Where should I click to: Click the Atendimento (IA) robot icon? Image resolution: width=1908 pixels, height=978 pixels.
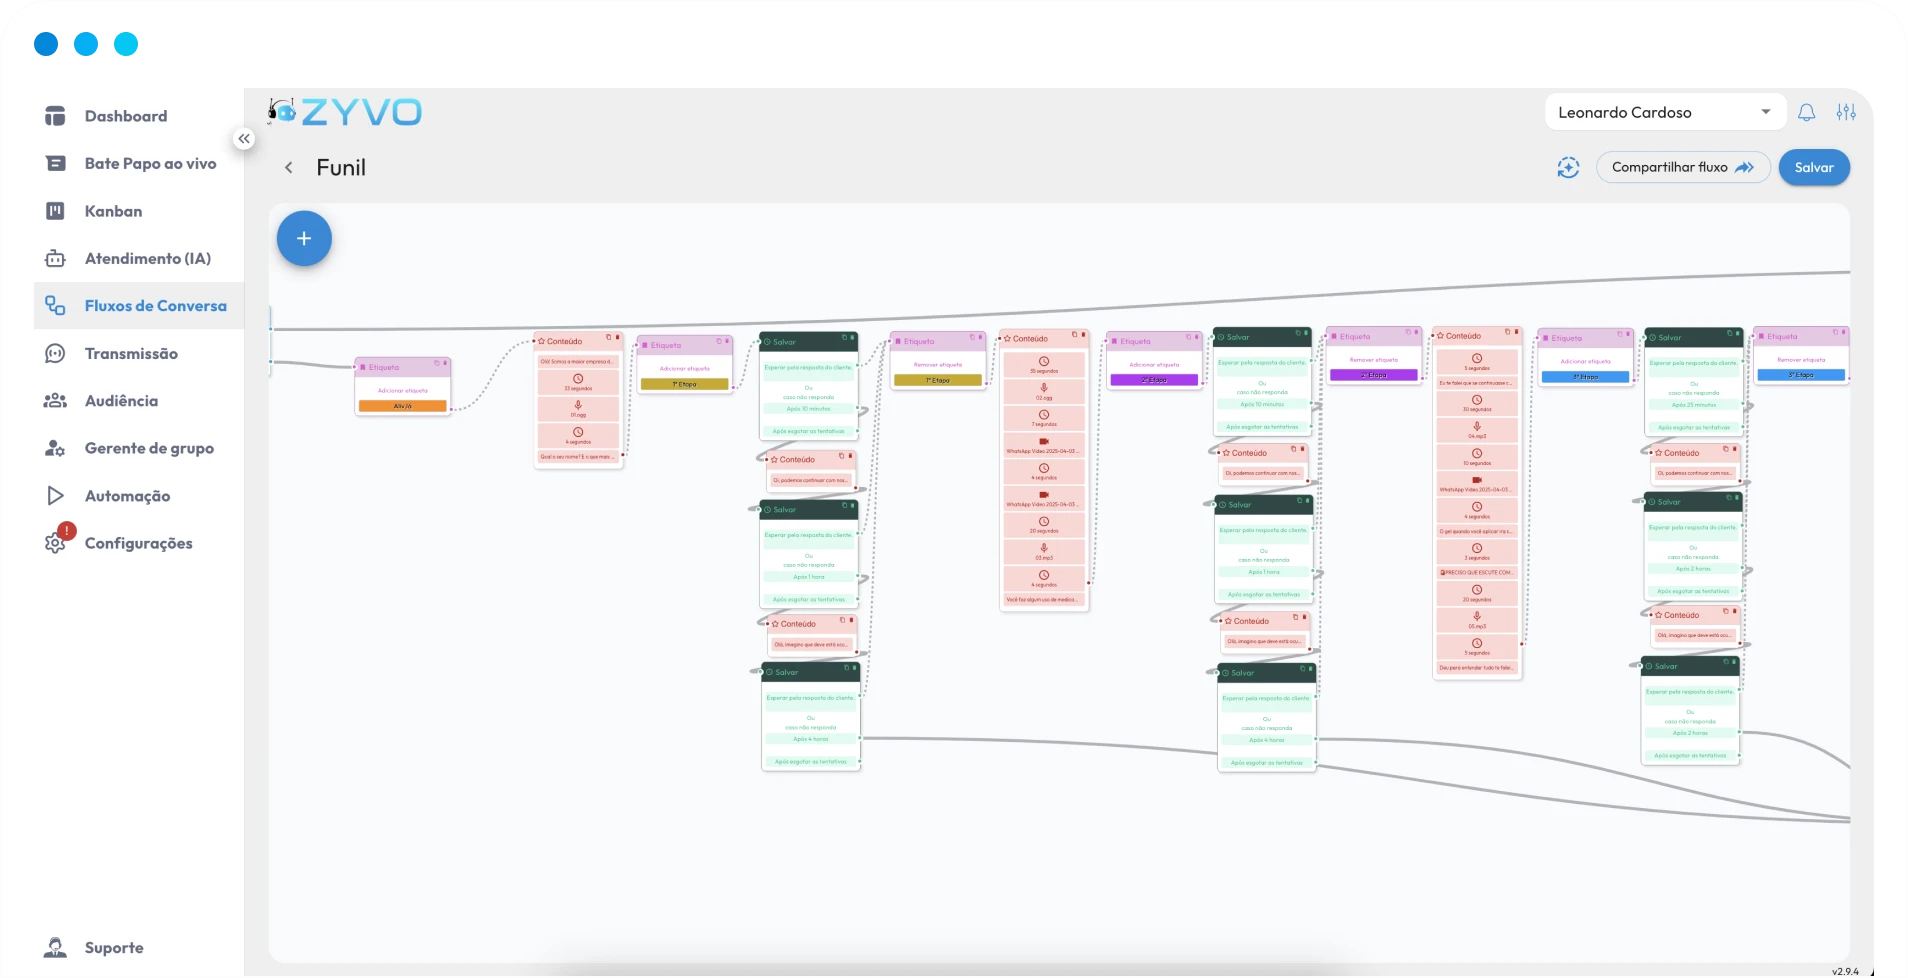[55, 259]
